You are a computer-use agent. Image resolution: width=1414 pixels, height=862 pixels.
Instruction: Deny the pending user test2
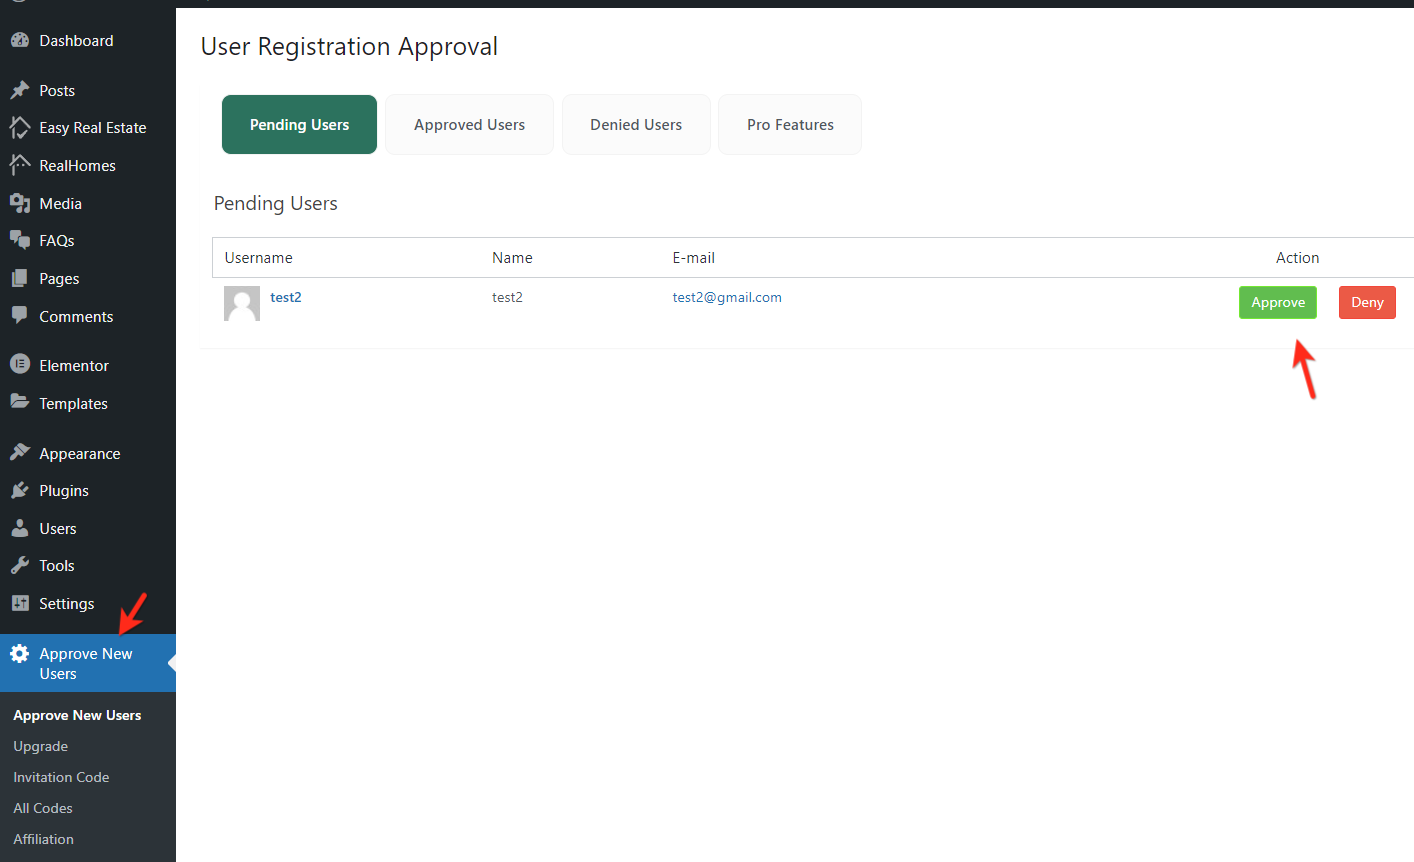click(x=1367, y=302)
